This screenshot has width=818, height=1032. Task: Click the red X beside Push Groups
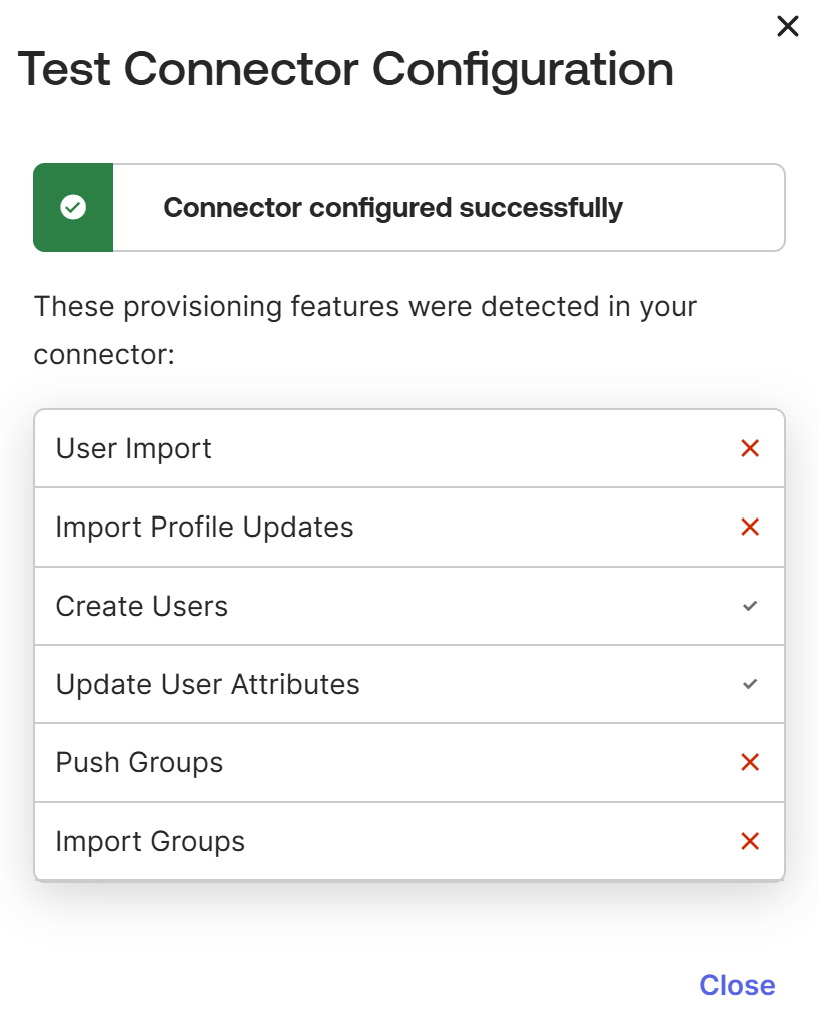[x=750, y=762]
